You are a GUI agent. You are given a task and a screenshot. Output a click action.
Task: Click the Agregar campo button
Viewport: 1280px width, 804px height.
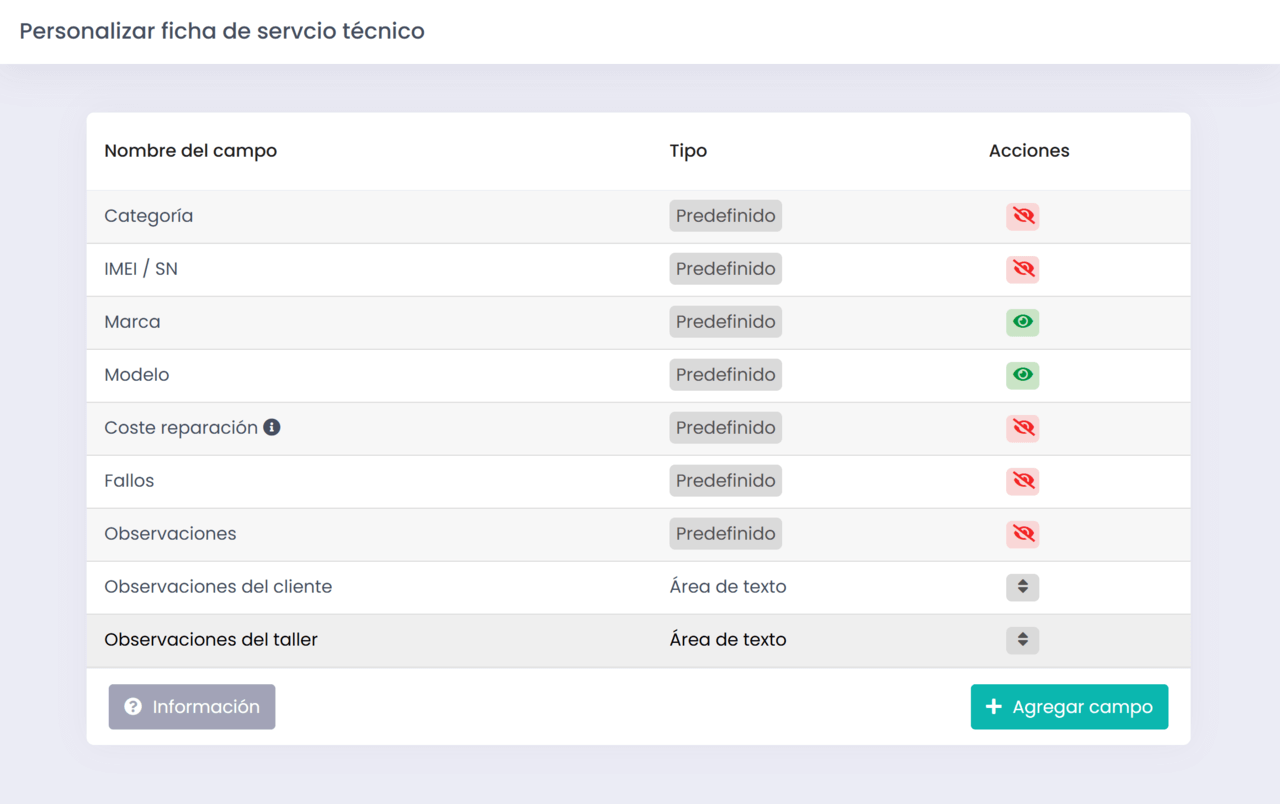coord(1069,707)
